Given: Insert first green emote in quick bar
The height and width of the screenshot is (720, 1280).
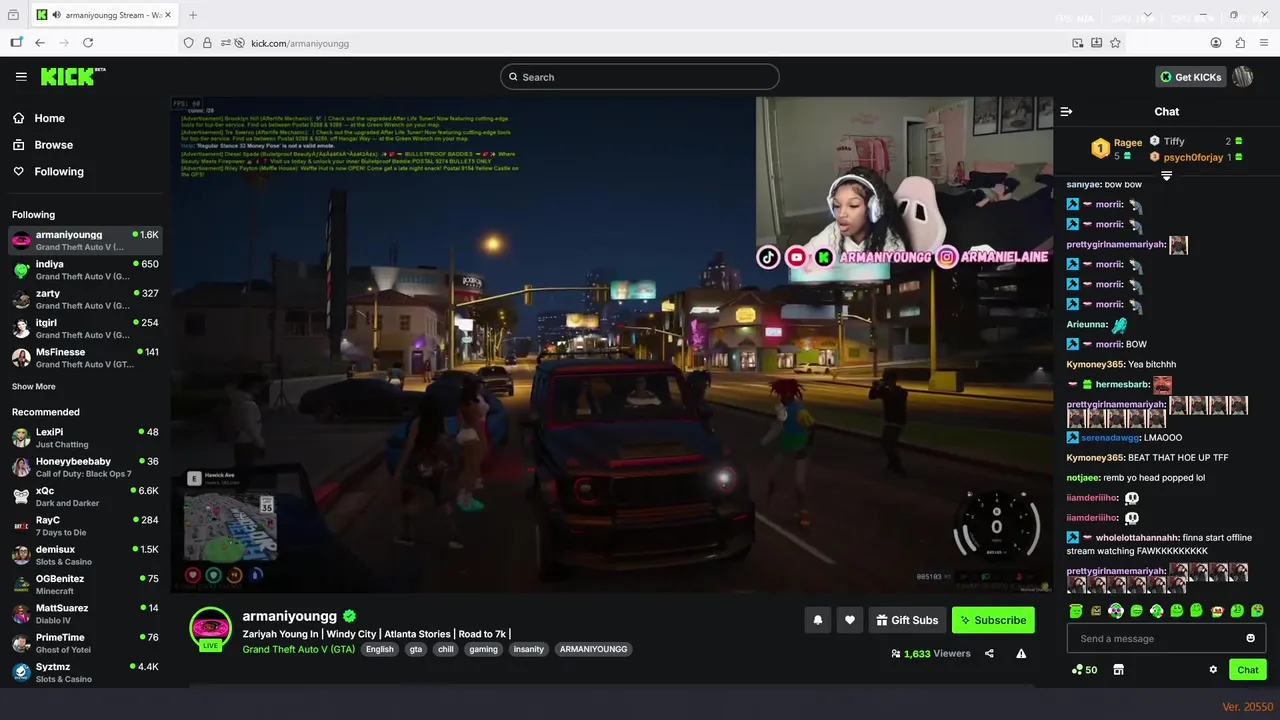Looking at the screenshot, I should (1076, 611).
